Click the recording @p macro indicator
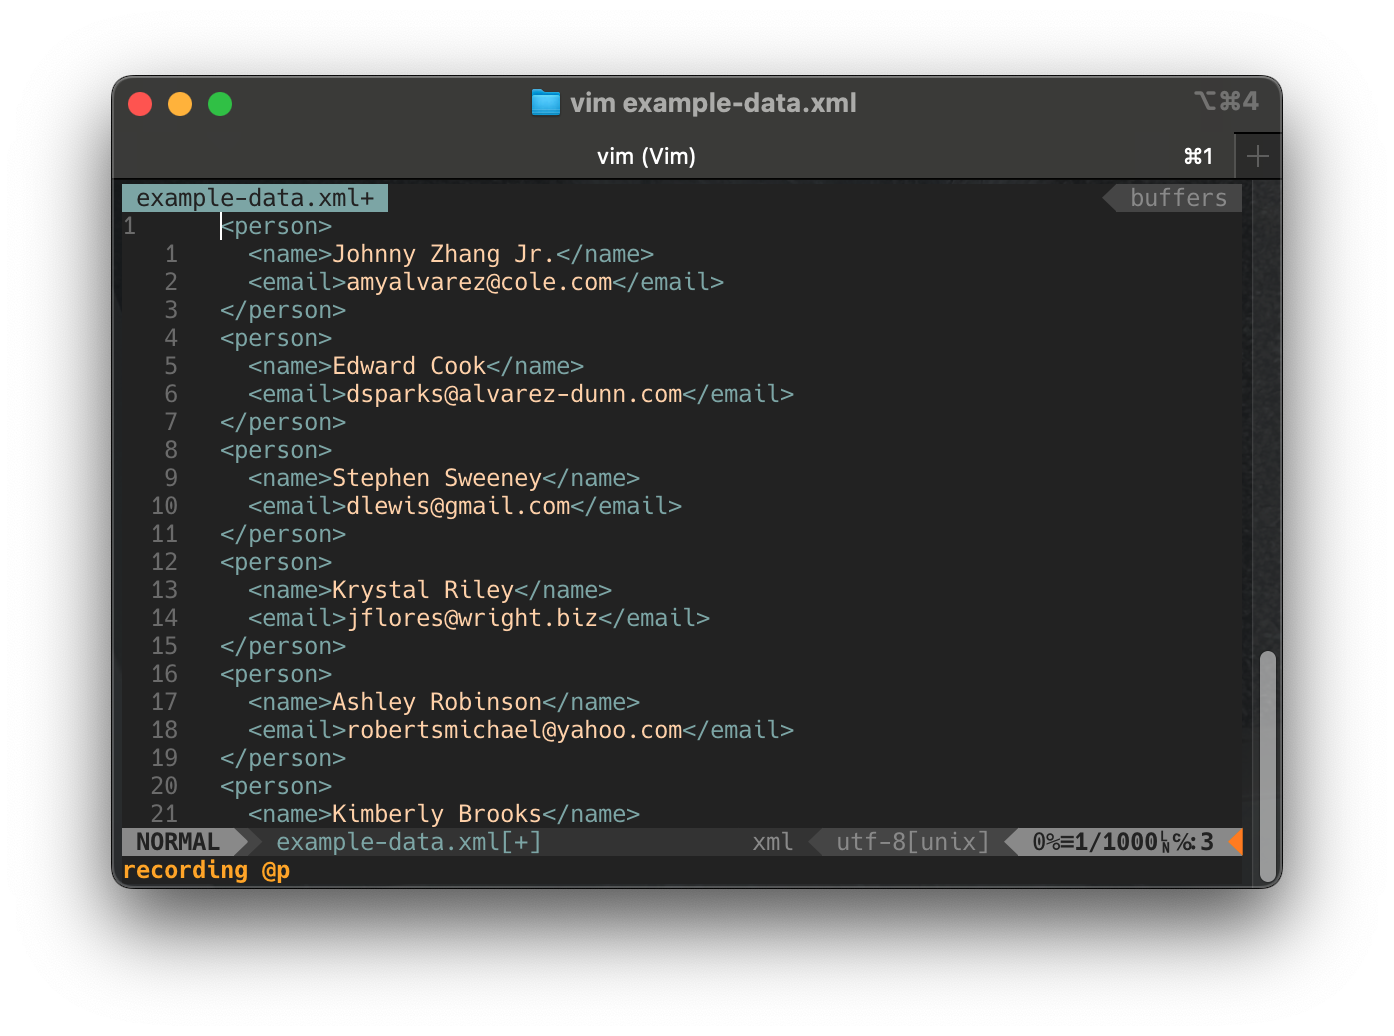This screenshot has width=1394, height=1036. click(x=205, y=870)
